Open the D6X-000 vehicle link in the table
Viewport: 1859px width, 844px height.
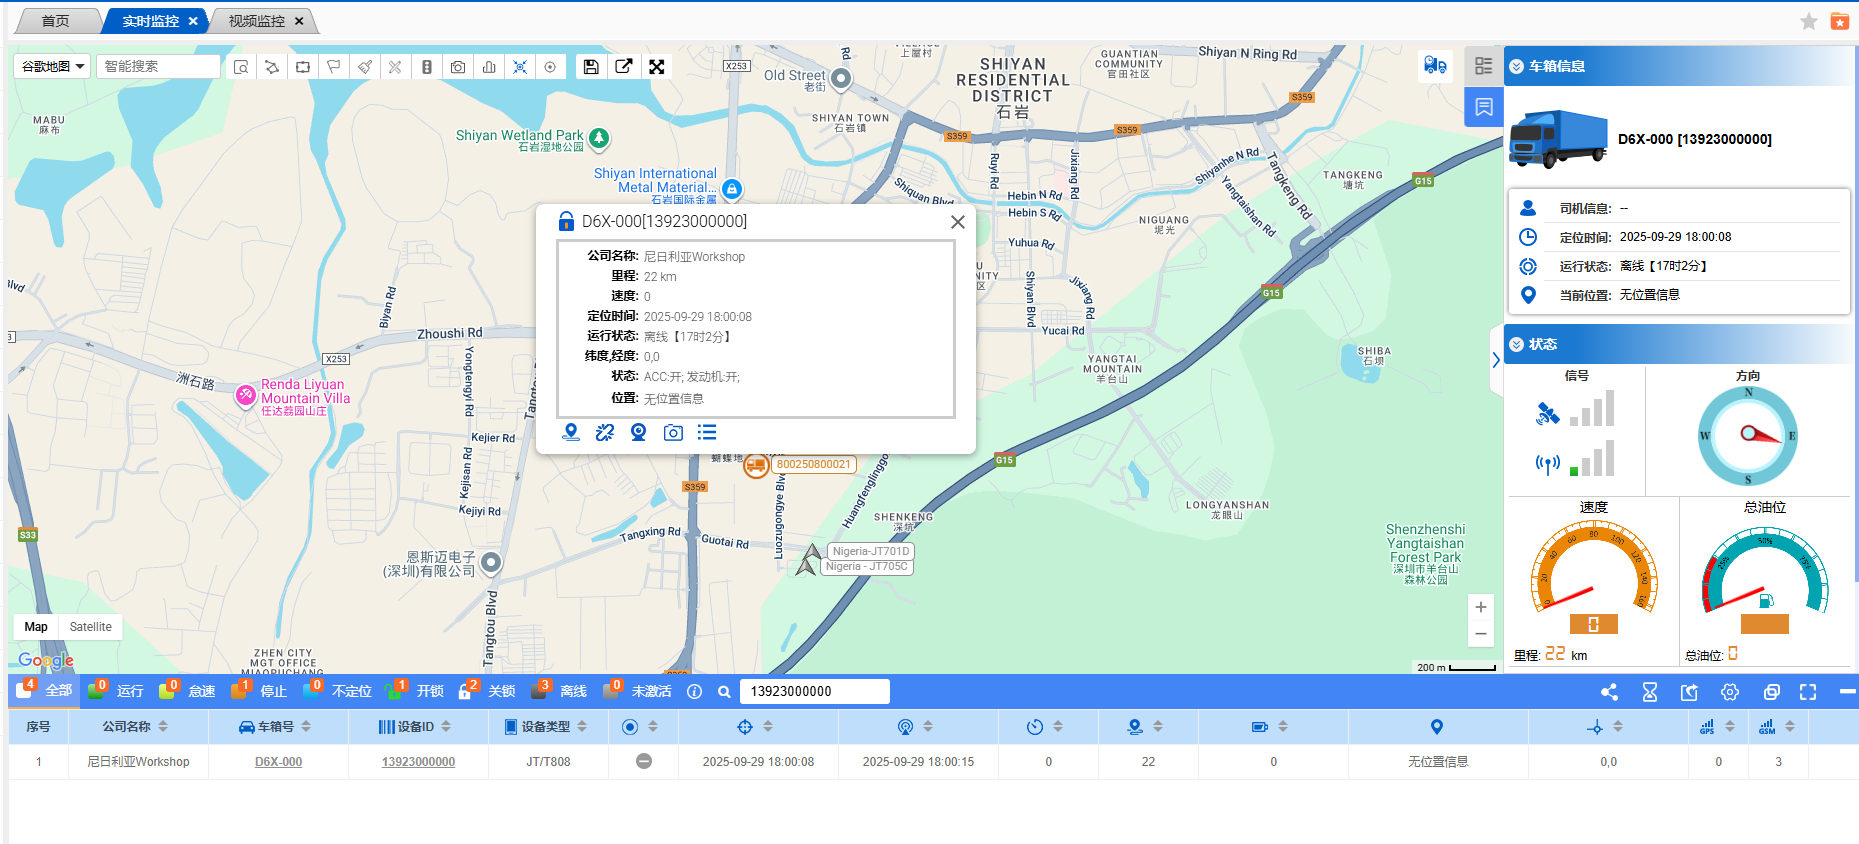coord(278,762)
